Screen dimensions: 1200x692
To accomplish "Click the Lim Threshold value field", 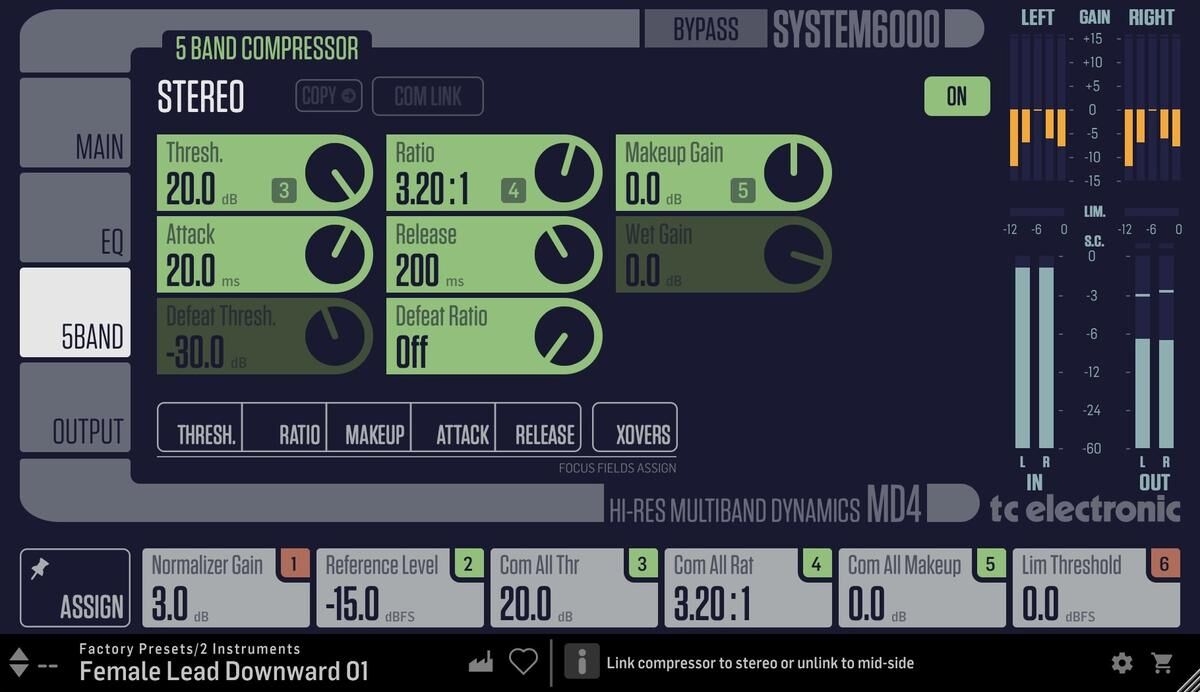I will click(1096, 588).
